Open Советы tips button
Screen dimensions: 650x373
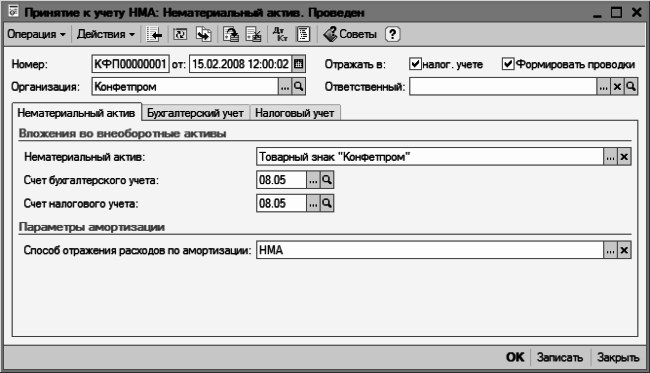coord(350,34)
